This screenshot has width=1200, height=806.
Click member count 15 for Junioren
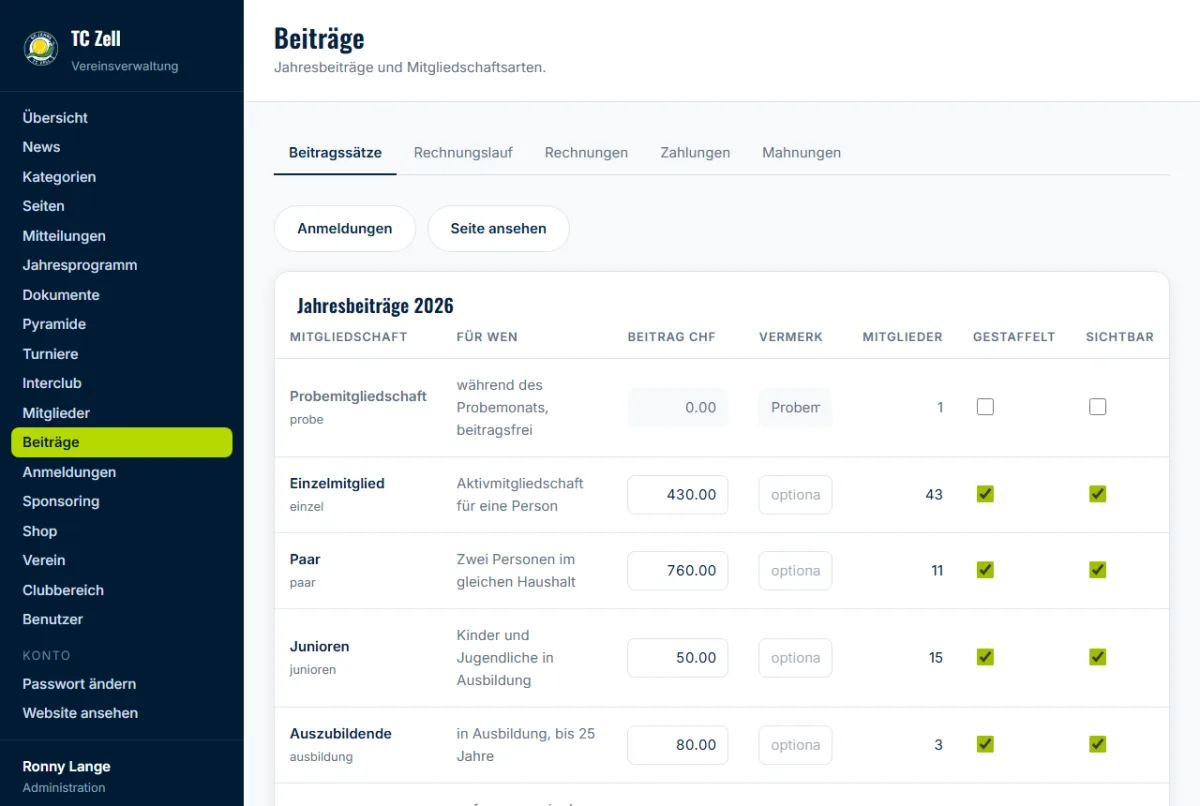936,658
